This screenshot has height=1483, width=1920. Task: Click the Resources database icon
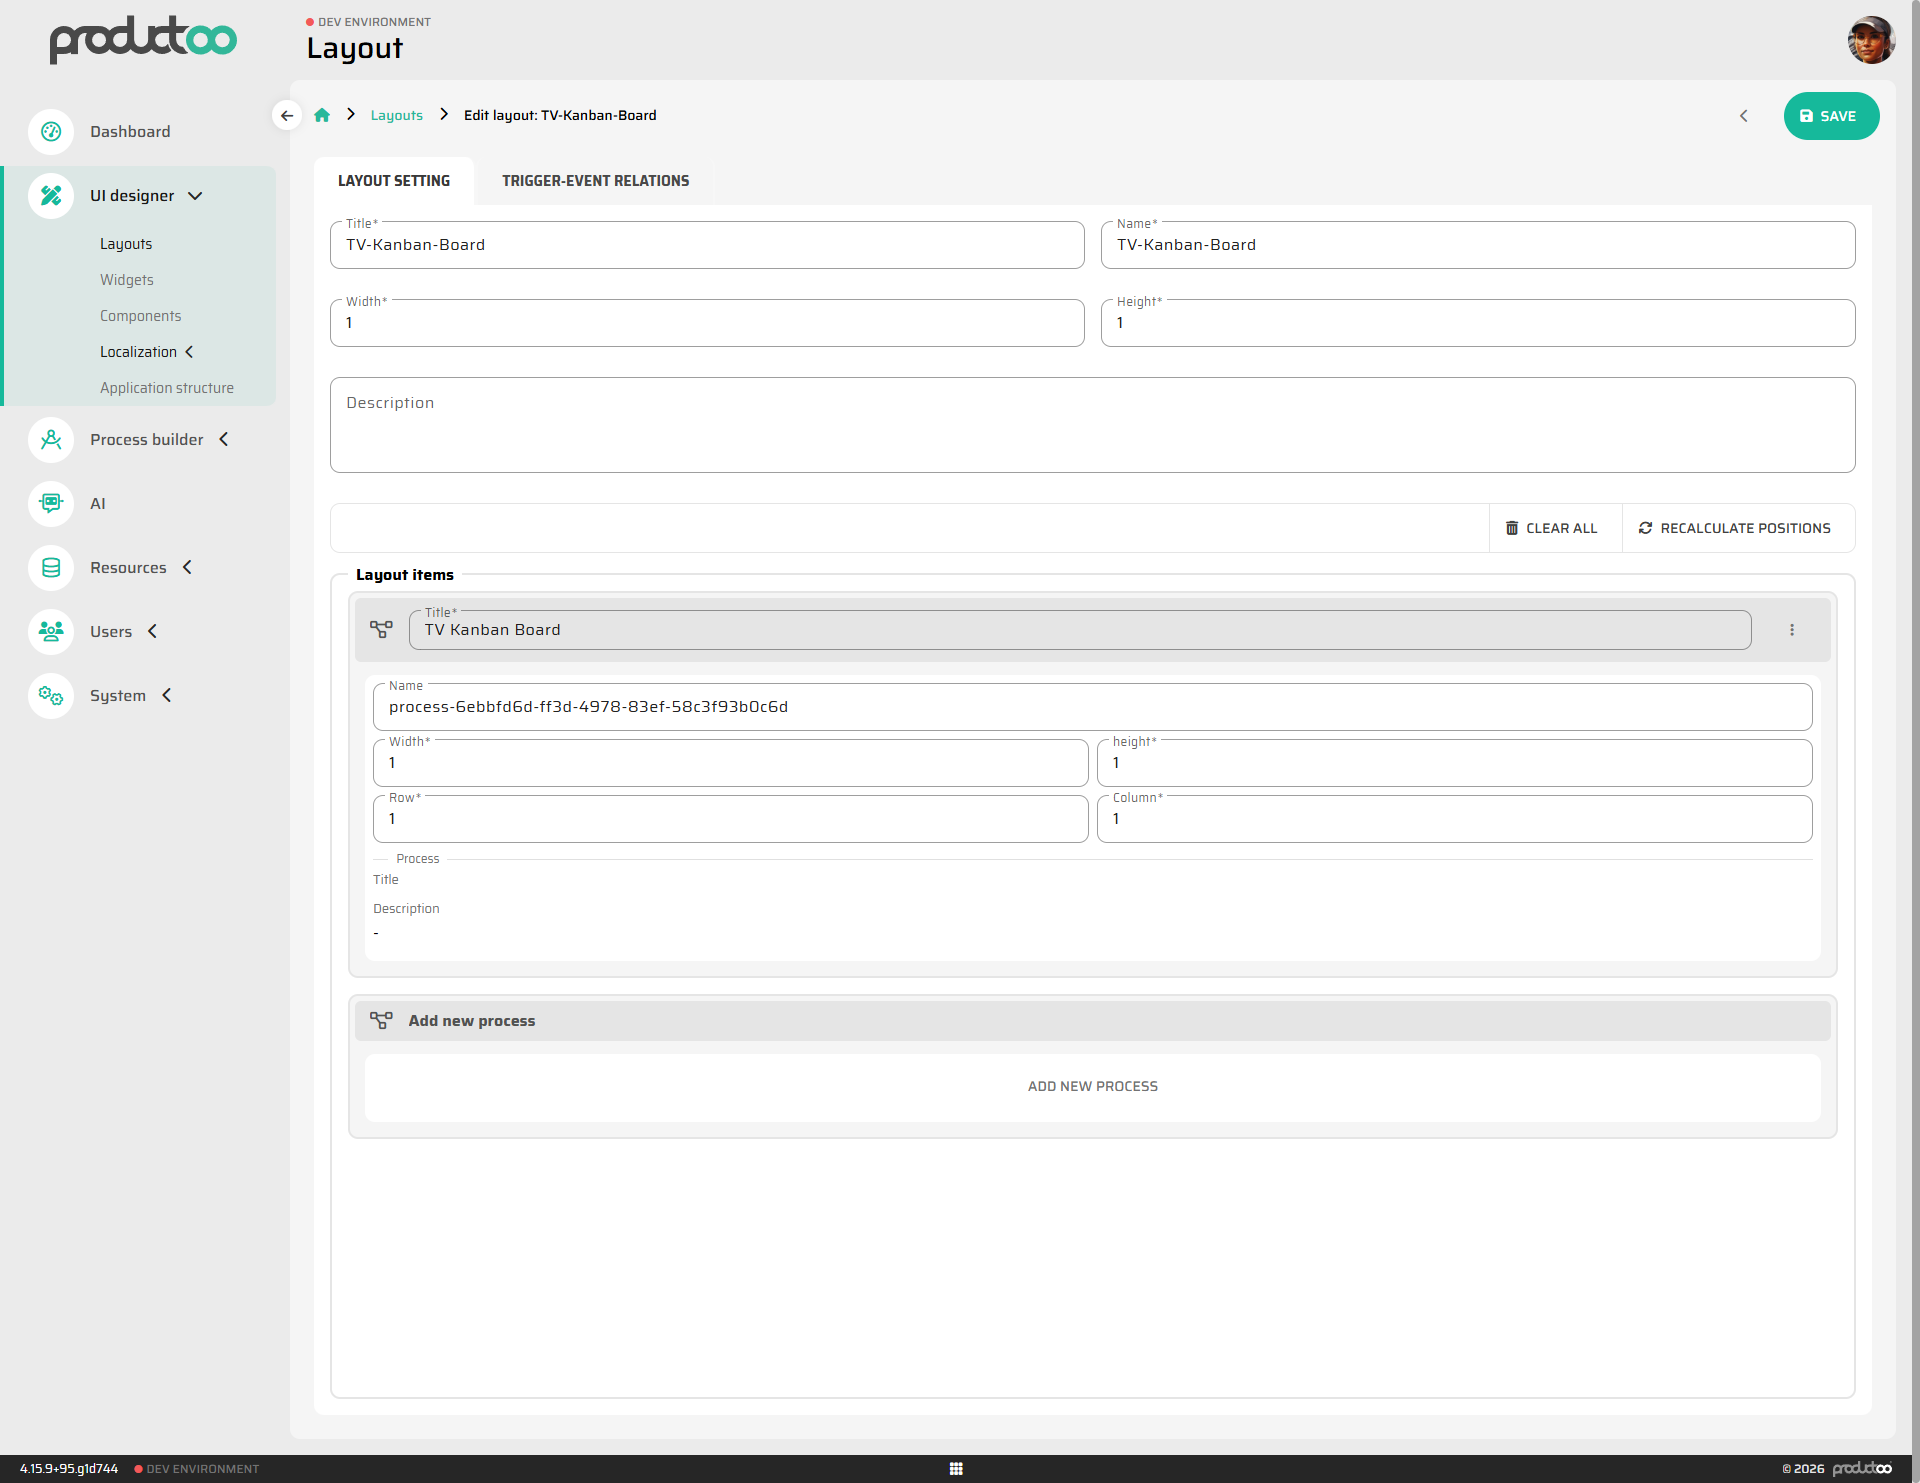point(51,567)
